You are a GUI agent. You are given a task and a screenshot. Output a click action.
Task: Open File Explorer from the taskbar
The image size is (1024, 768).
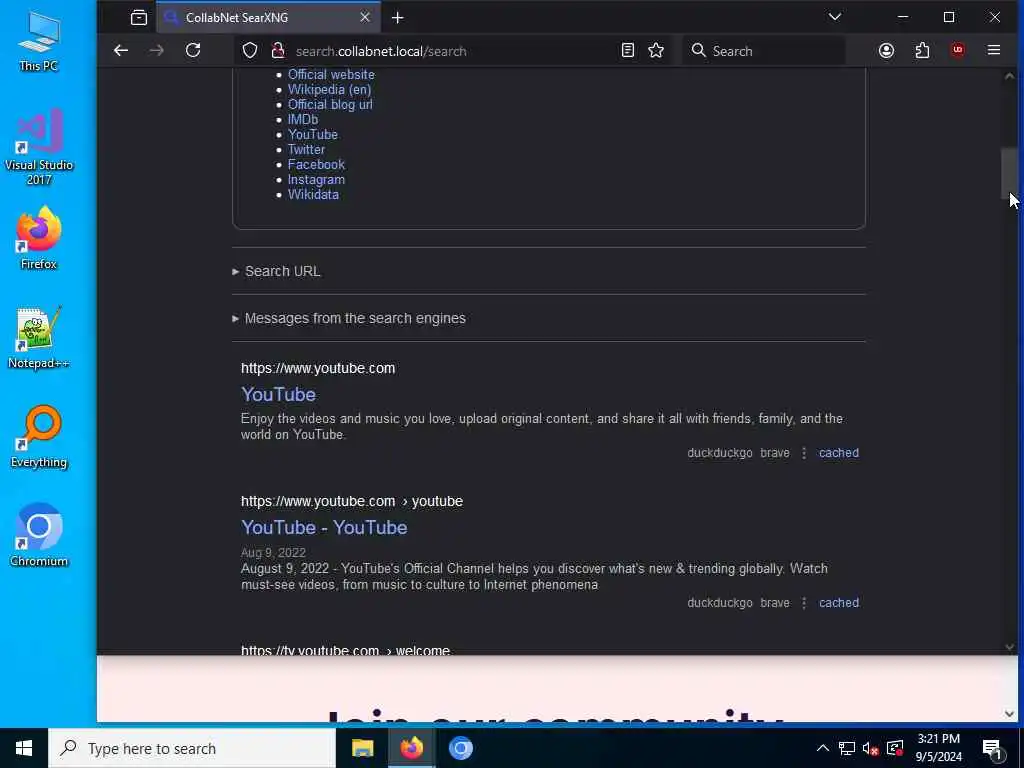click(x=362, y=748)
